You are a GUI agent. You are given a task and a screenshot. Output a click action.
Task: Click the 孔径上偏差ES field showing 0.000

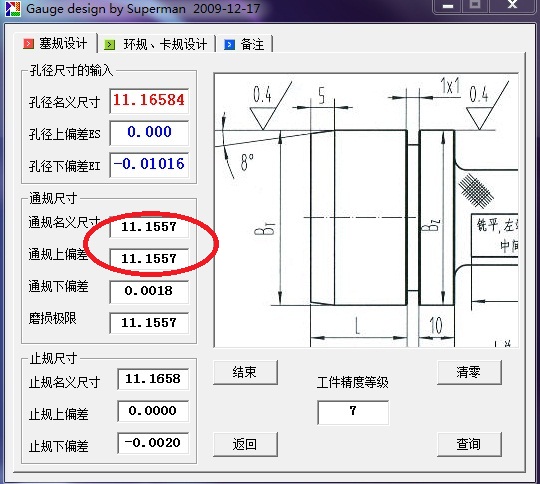tap(149, 133)
